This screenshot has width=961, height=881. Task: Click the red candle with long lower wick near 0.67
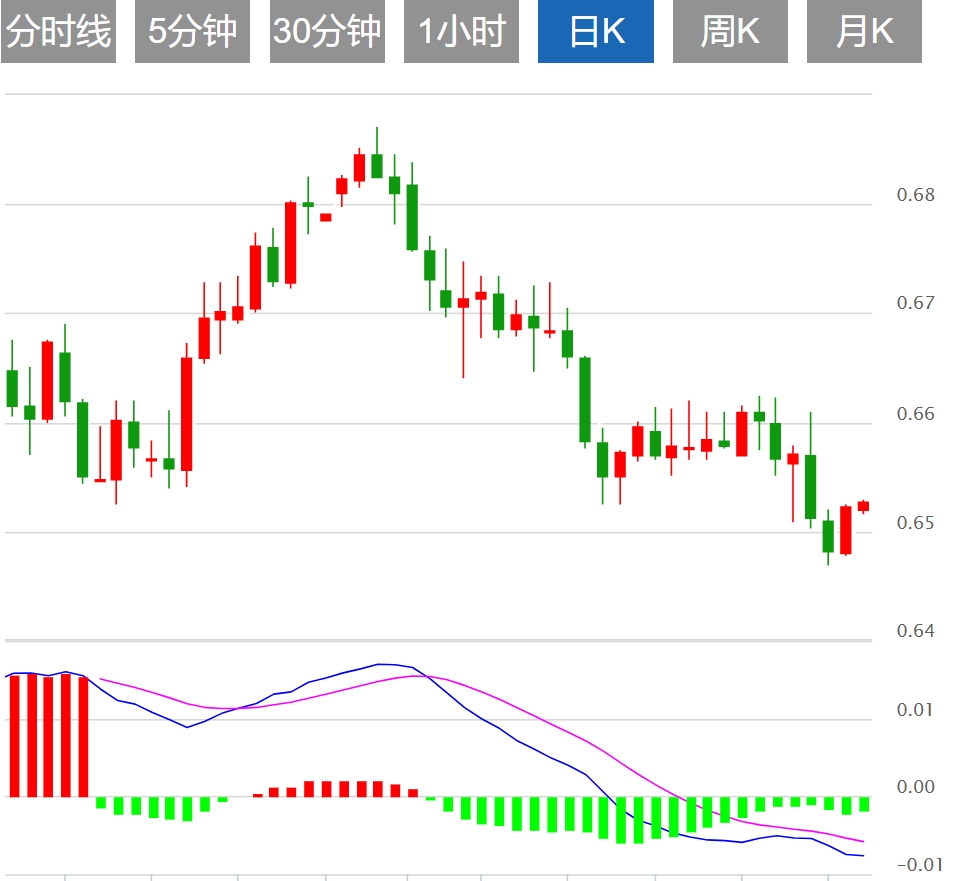[x=463, y=303]
